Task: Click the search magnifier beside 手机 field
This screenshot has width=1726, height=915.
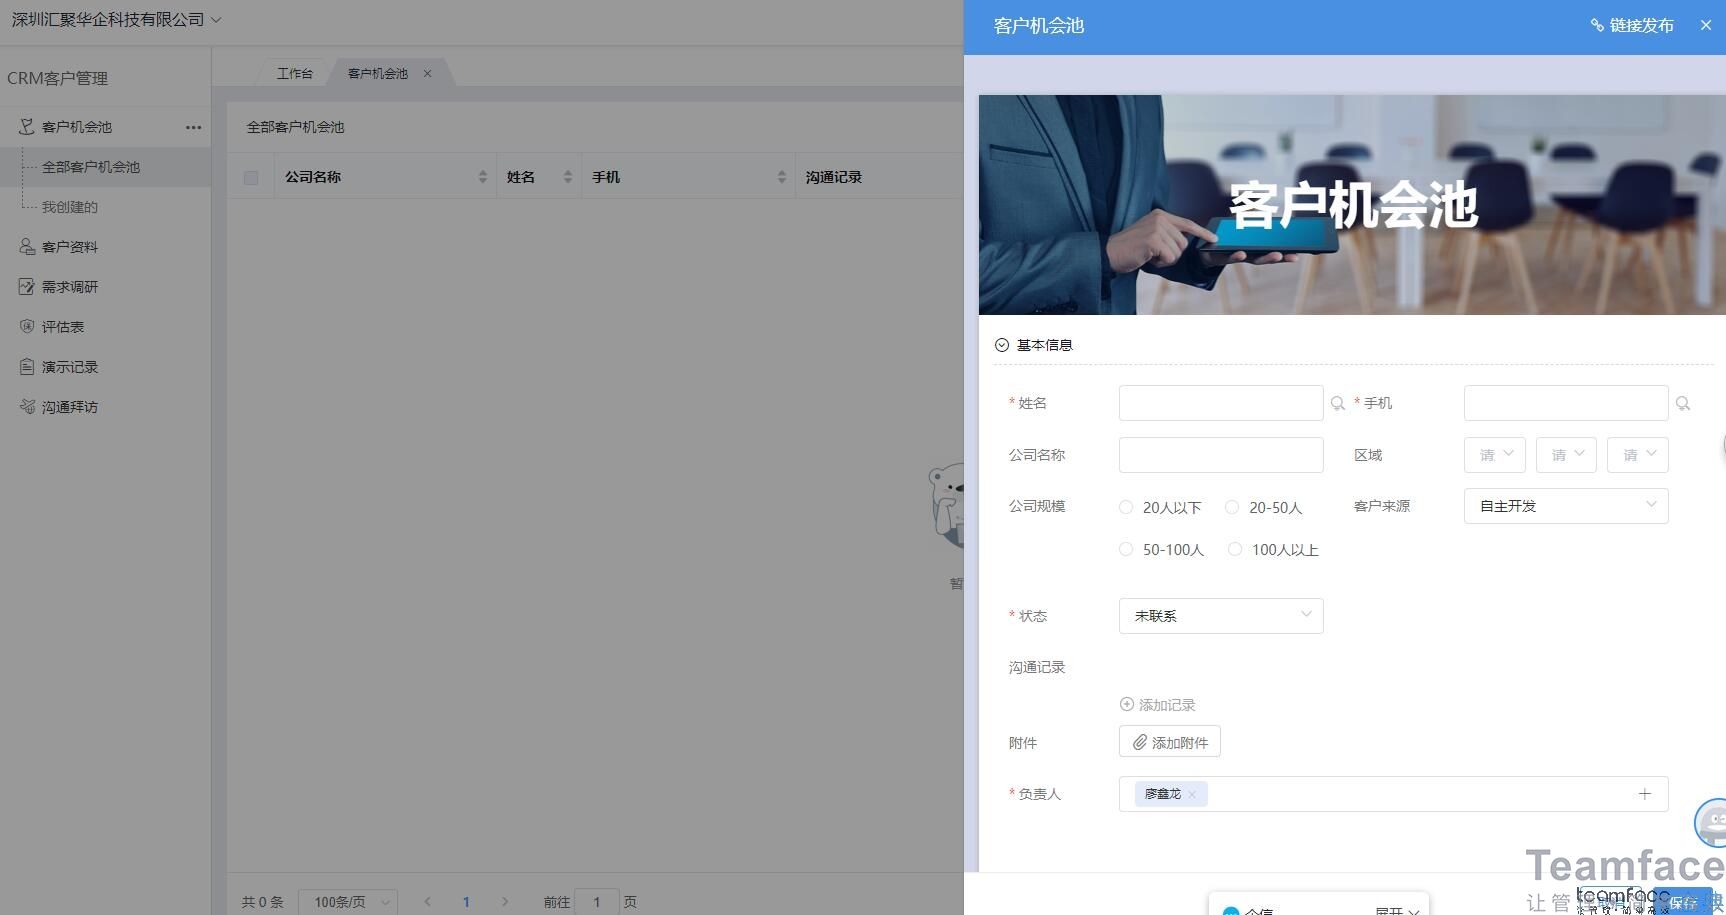Action: (x=1683, y=403)
